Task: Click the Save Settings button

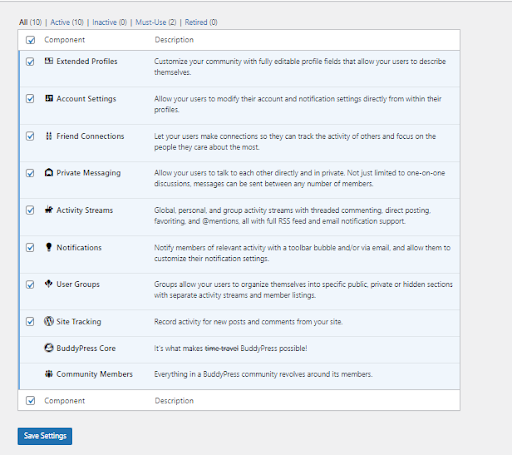Action: point(45,436)
